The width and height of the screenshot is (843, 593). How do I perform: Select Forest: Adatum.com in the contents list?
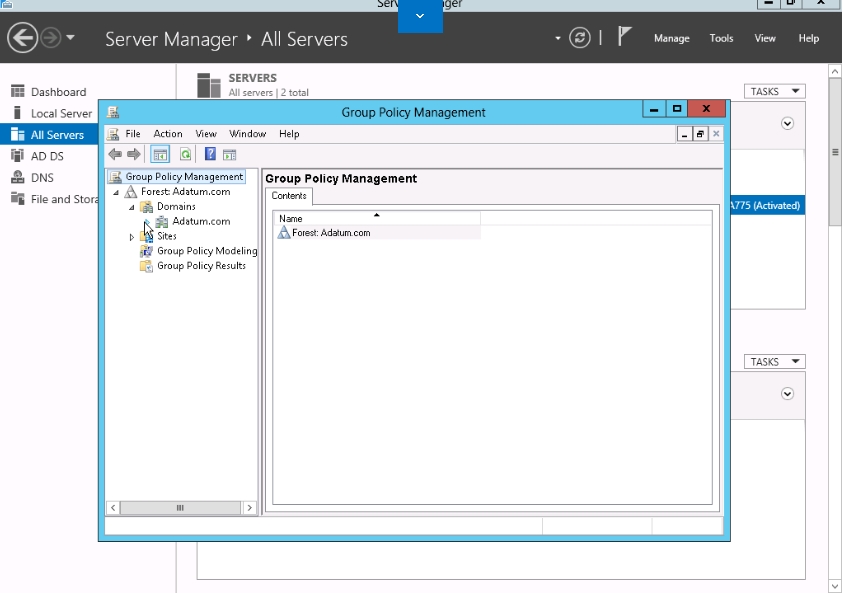(331, 233)
